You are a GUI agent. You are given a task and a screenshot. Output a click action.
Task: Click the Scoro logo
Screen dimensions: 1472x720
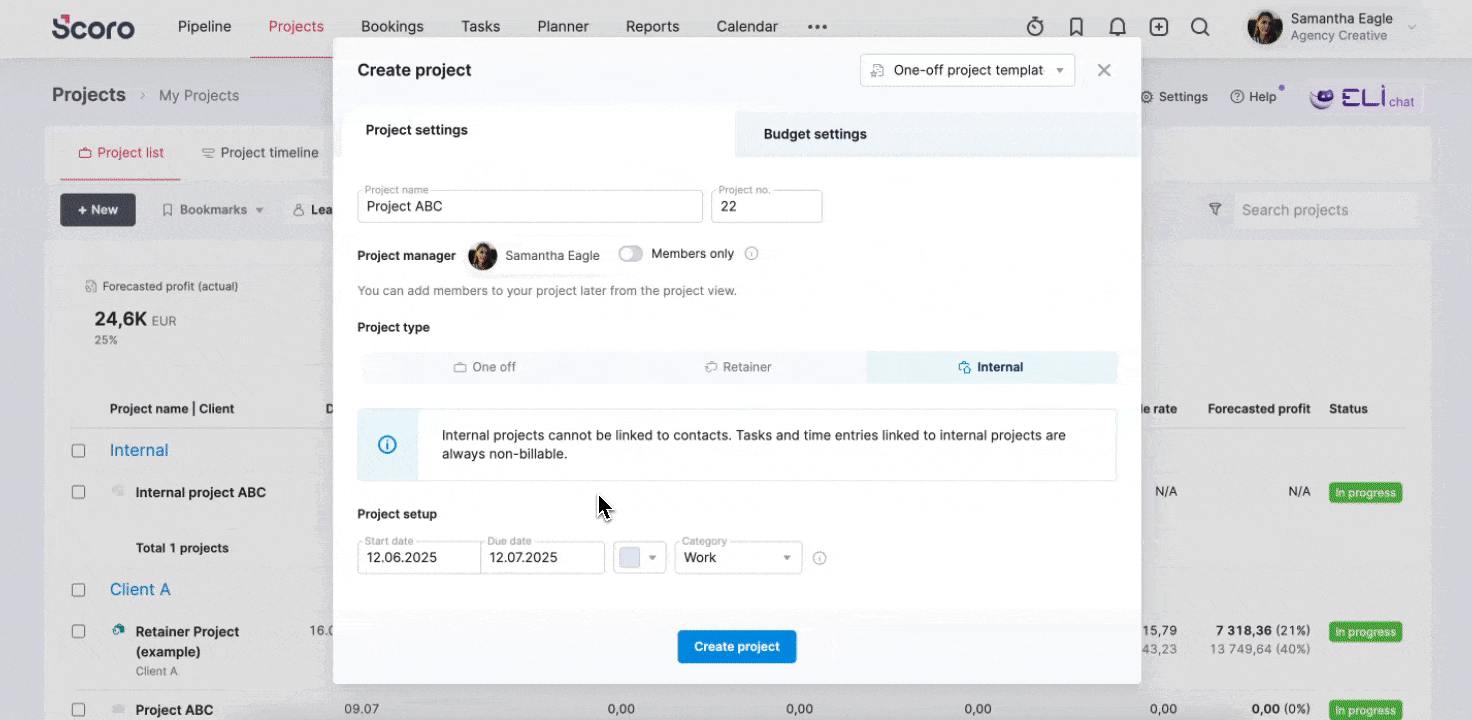(x=93, y=27)
